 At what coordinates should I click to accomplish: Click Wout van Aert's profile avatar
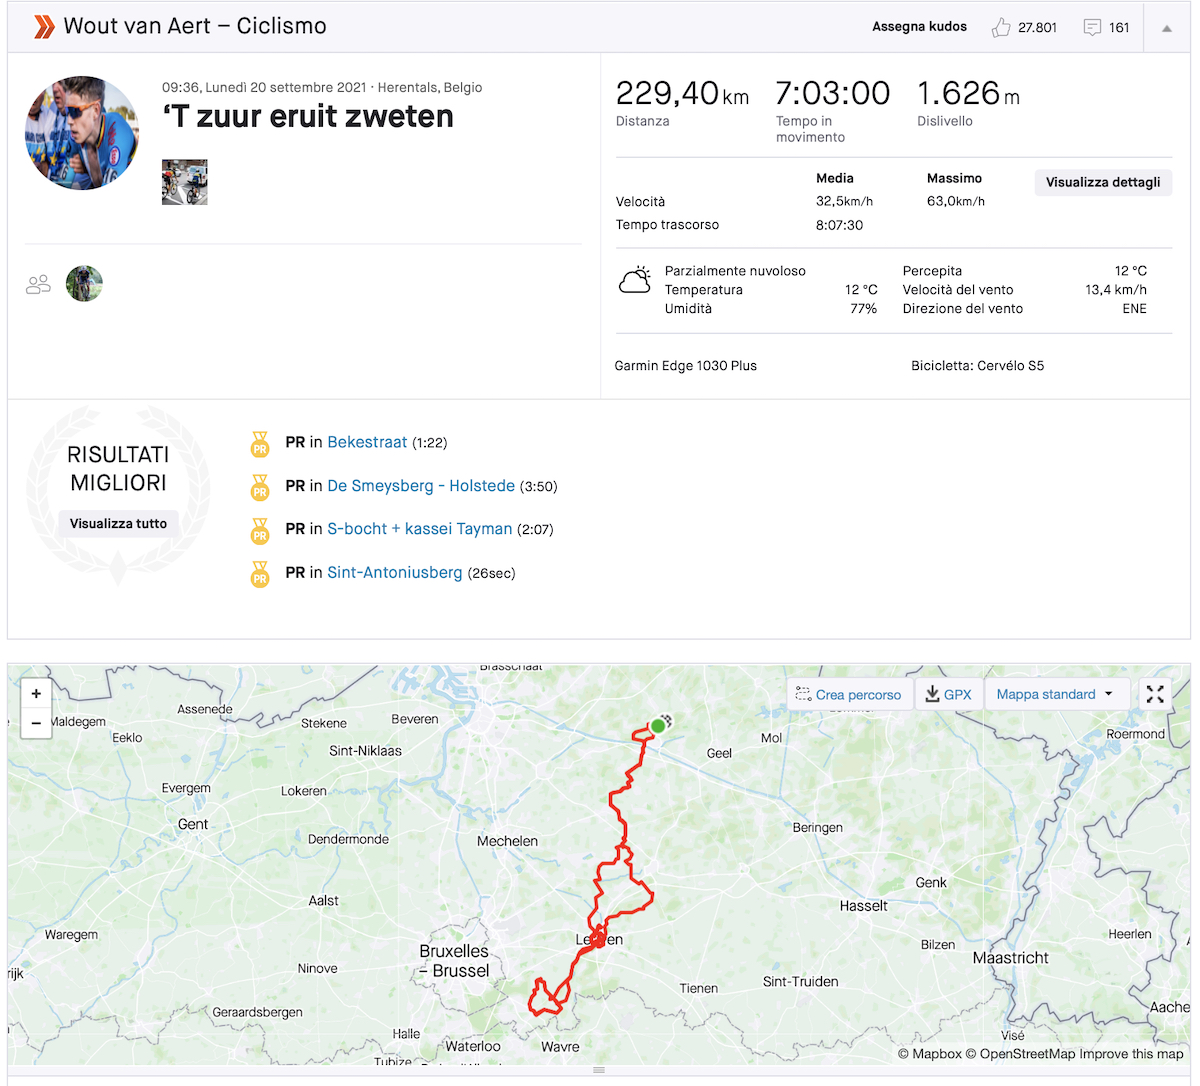(x=82, y=133)
